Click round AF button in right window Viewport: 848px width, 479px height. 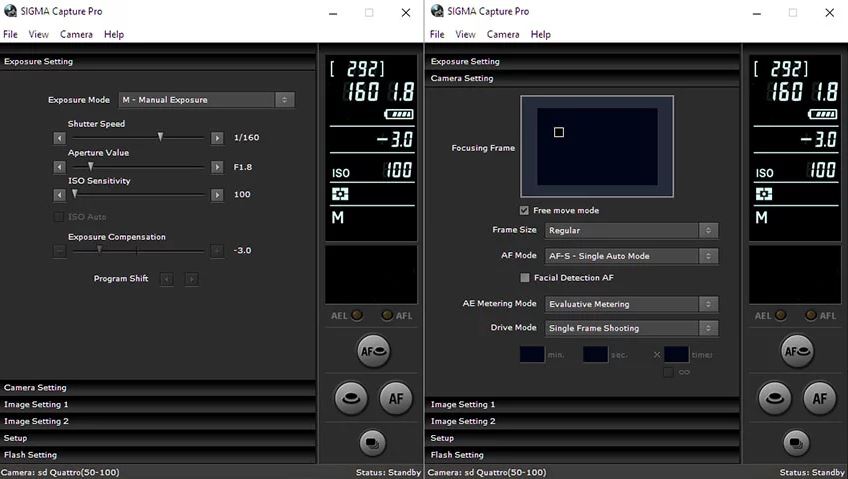pyautogui.click(x=820, y=398)
